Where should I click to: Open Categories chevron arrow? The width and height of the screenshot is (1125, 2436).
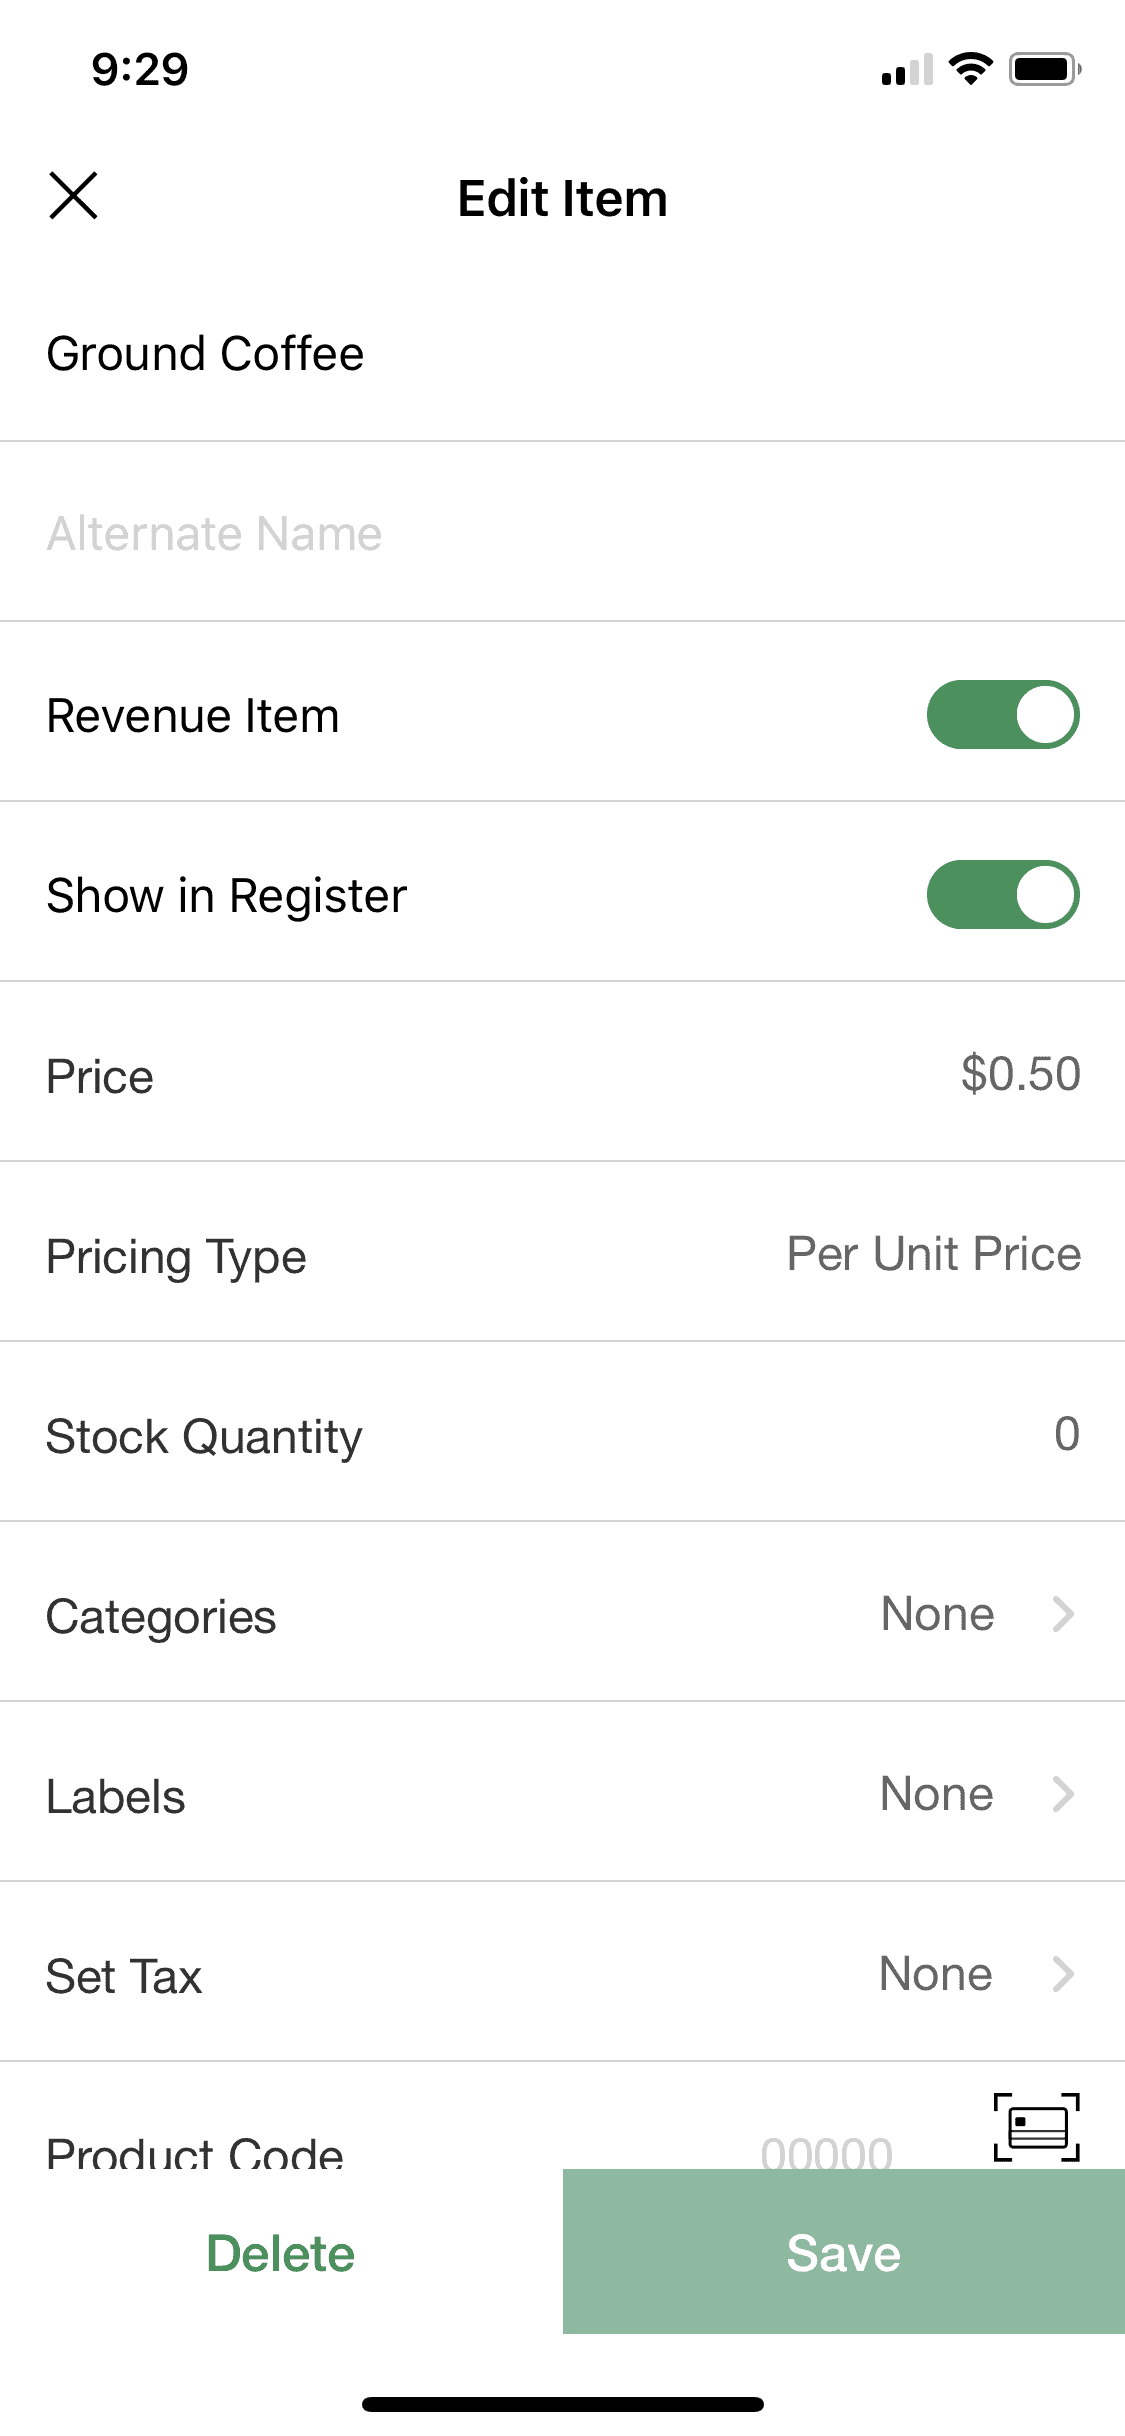1064,1613
